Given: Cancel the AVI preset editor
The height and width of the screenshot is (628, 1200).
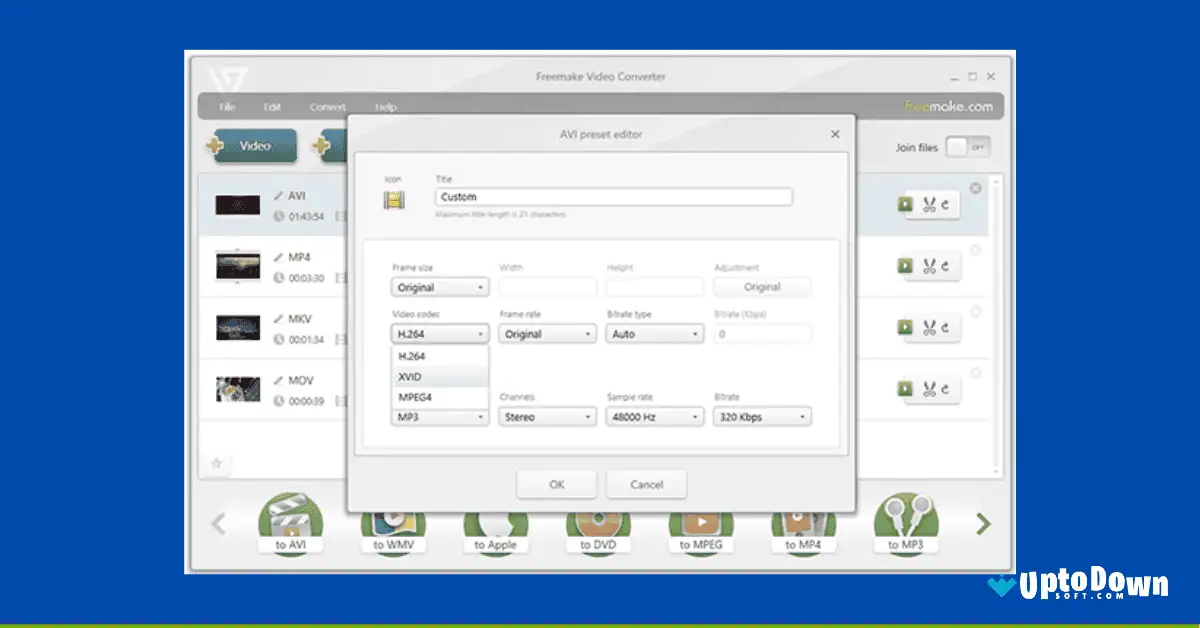Looking at the screenshot, I should pyautogui.click(x=645, y=484).
